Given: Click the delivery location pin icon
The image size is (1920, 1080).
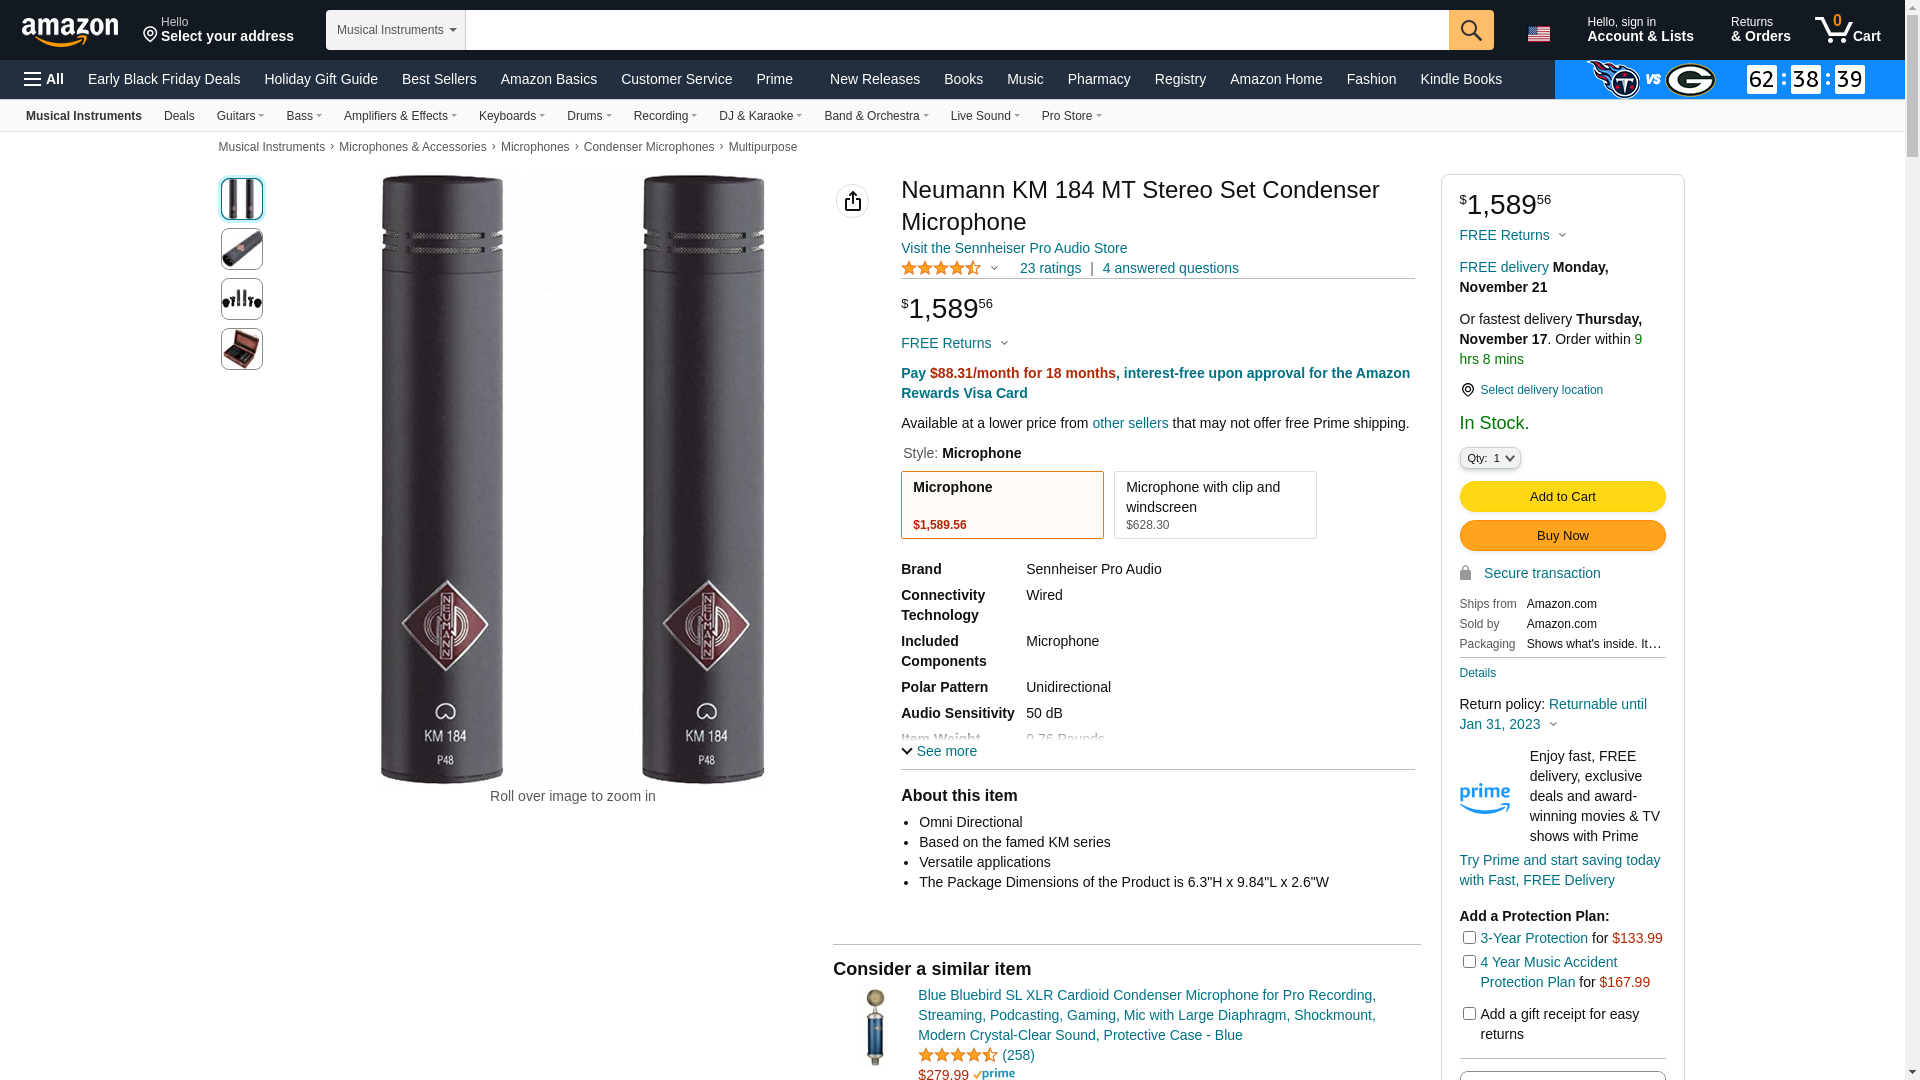Looking at the screenshot, I should tap(1467, 390).
